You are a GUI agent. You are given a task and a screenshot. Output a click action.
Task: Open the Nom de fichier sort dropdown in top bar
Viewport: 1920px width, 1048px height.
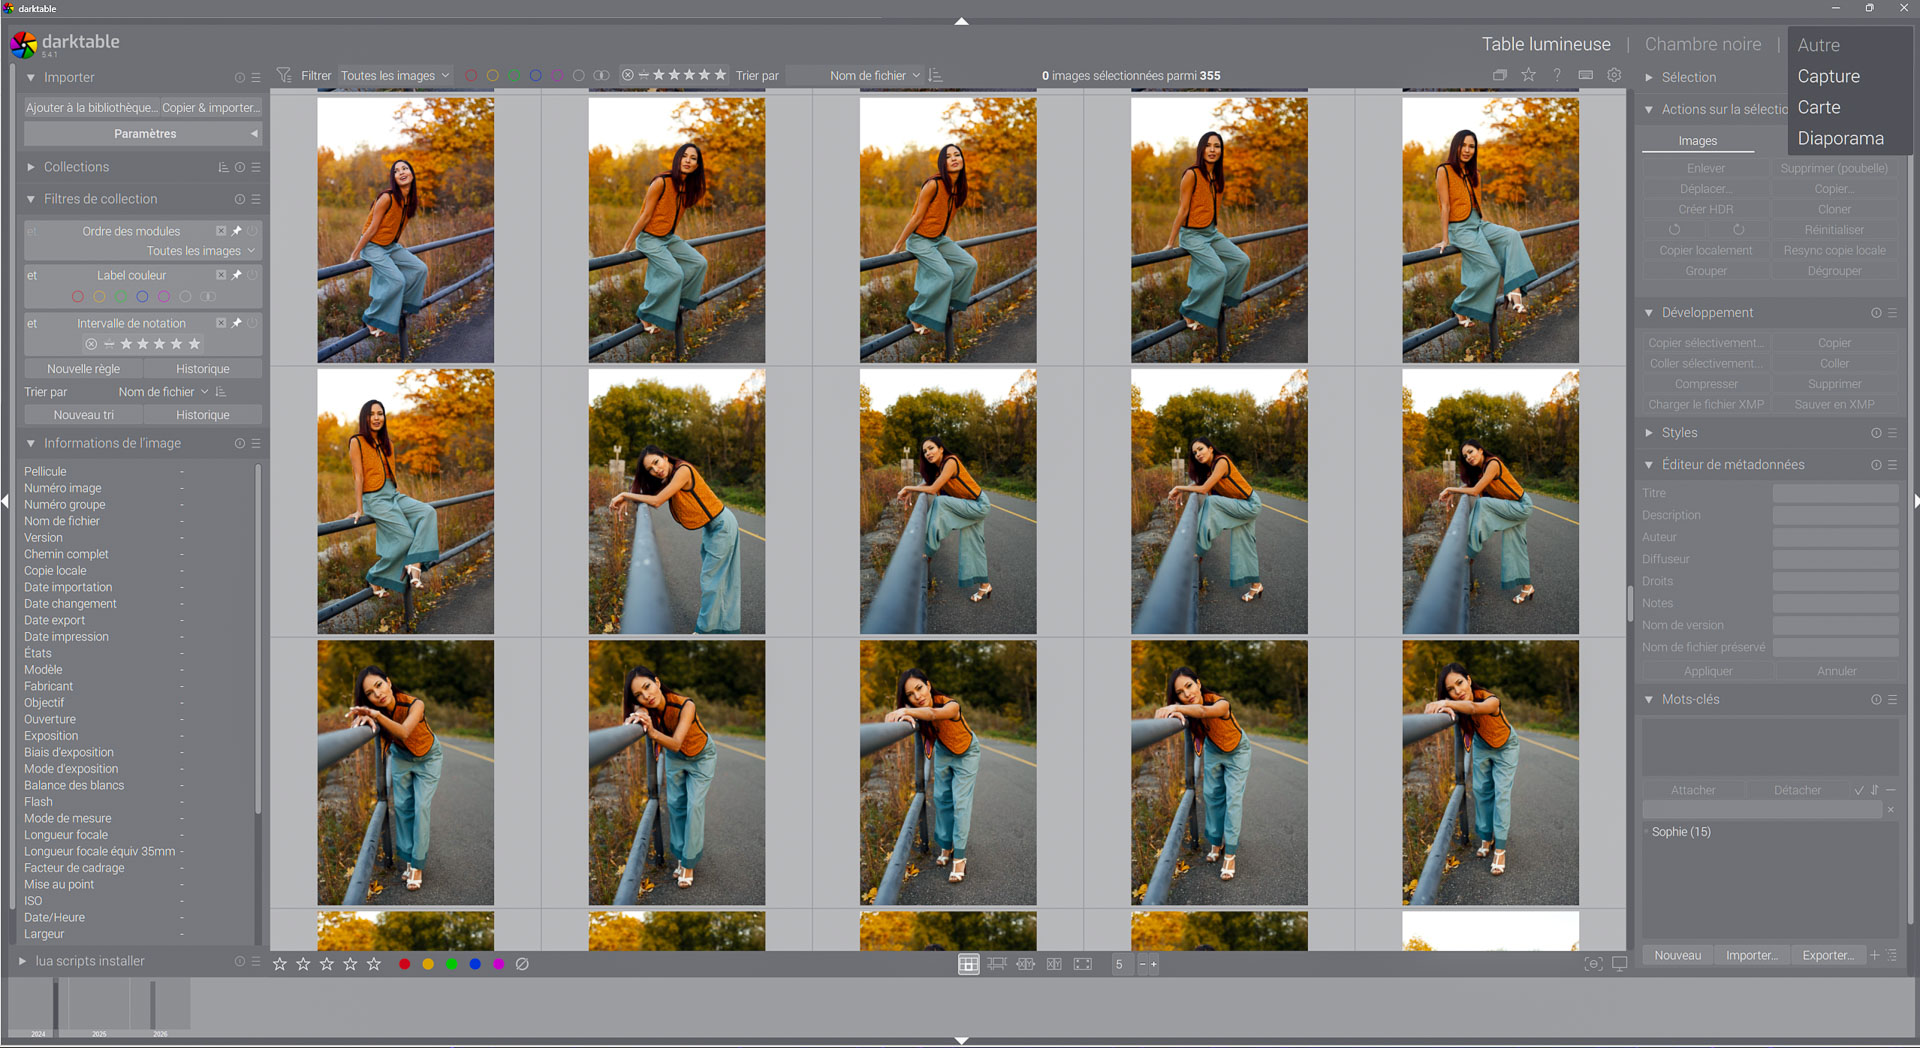(x=856, y=75)
